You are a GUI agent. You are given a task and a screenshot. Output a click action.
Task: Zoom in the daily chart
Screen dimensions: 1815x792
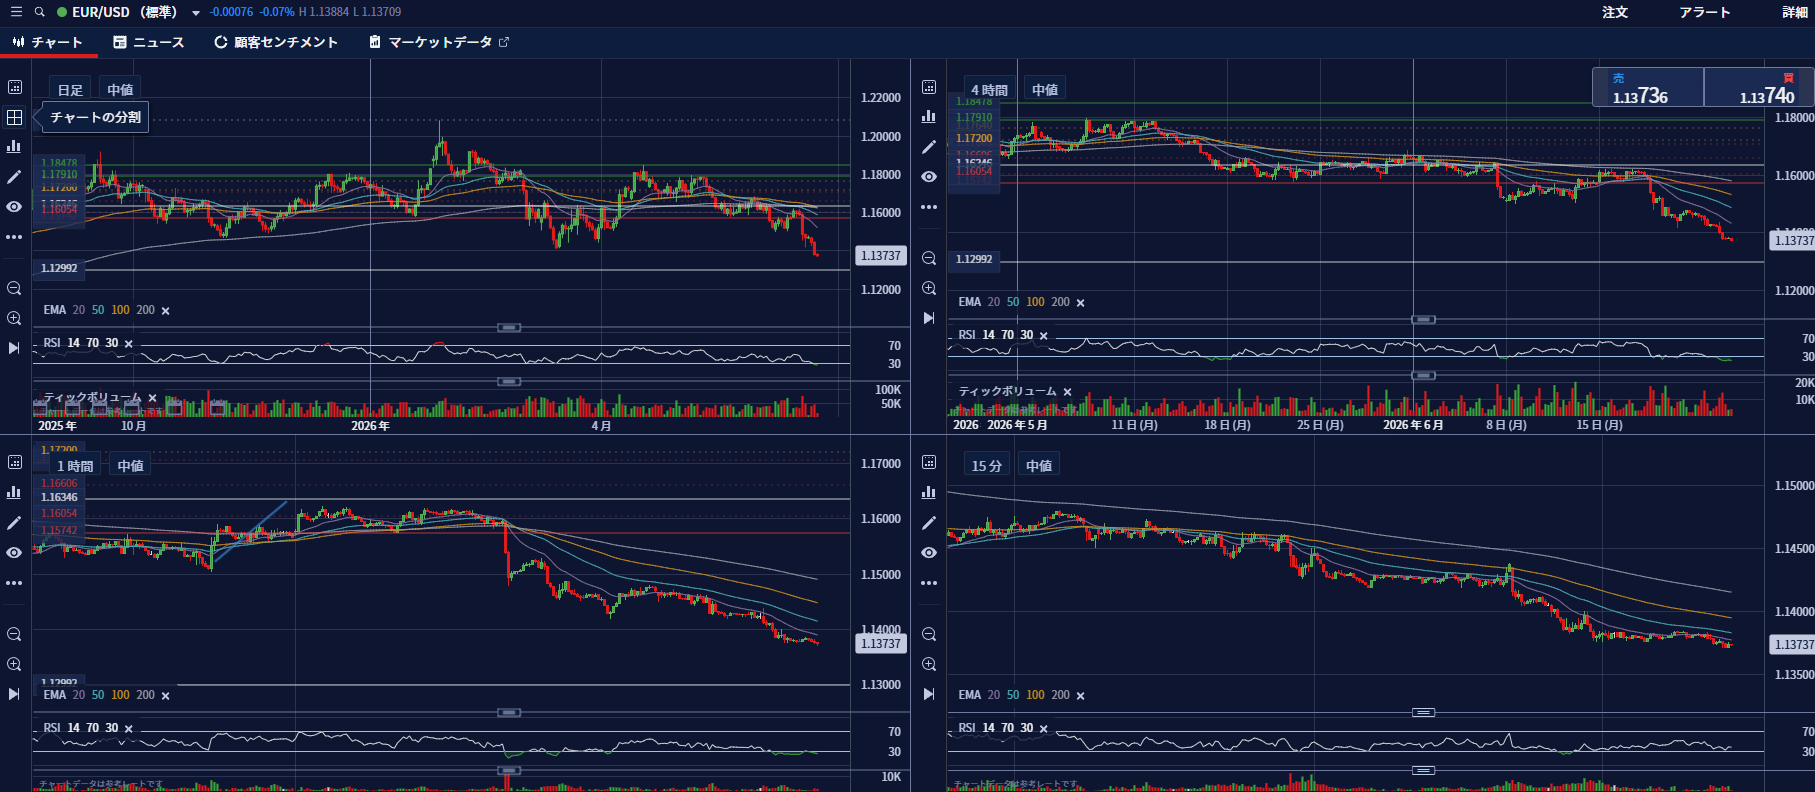pos(14,318)
